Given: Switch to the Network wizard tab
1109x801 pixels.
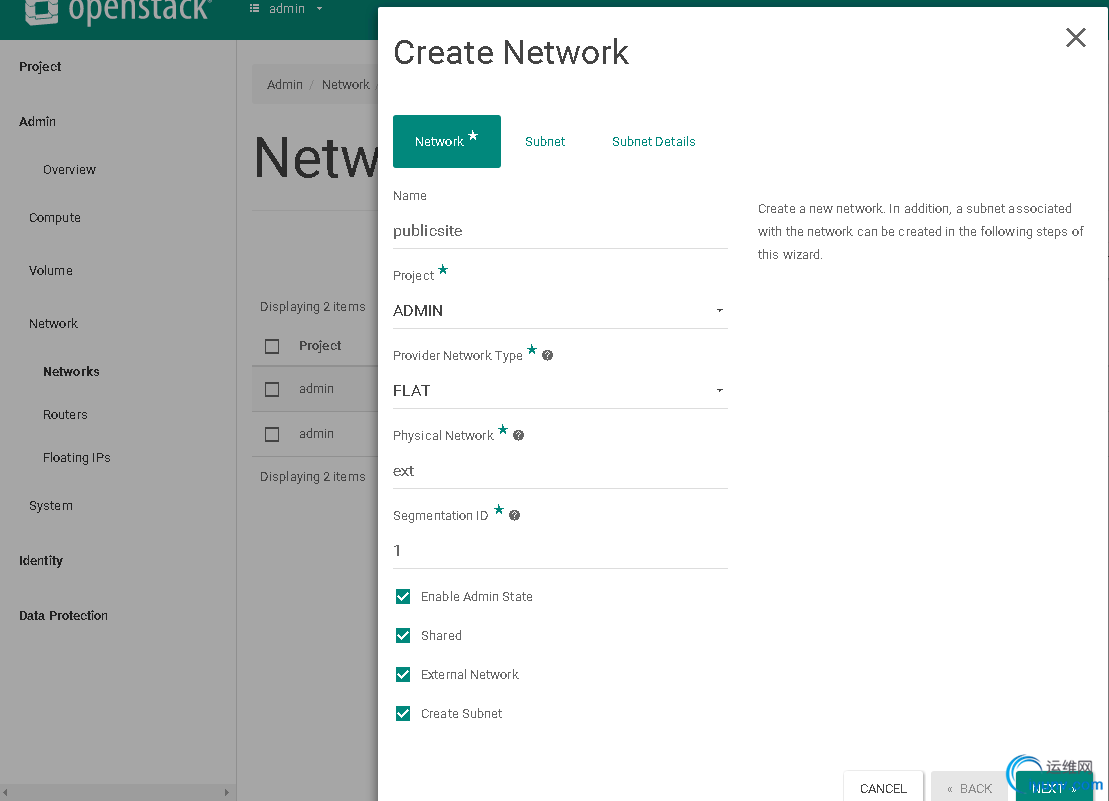Looking at the screenshot, I should pos(446,141).
